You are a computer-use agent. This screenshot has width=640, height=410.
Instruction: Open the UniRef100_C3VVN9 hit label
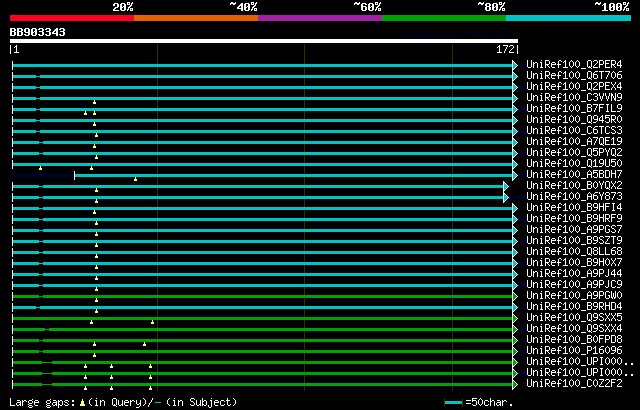(574, 98)
